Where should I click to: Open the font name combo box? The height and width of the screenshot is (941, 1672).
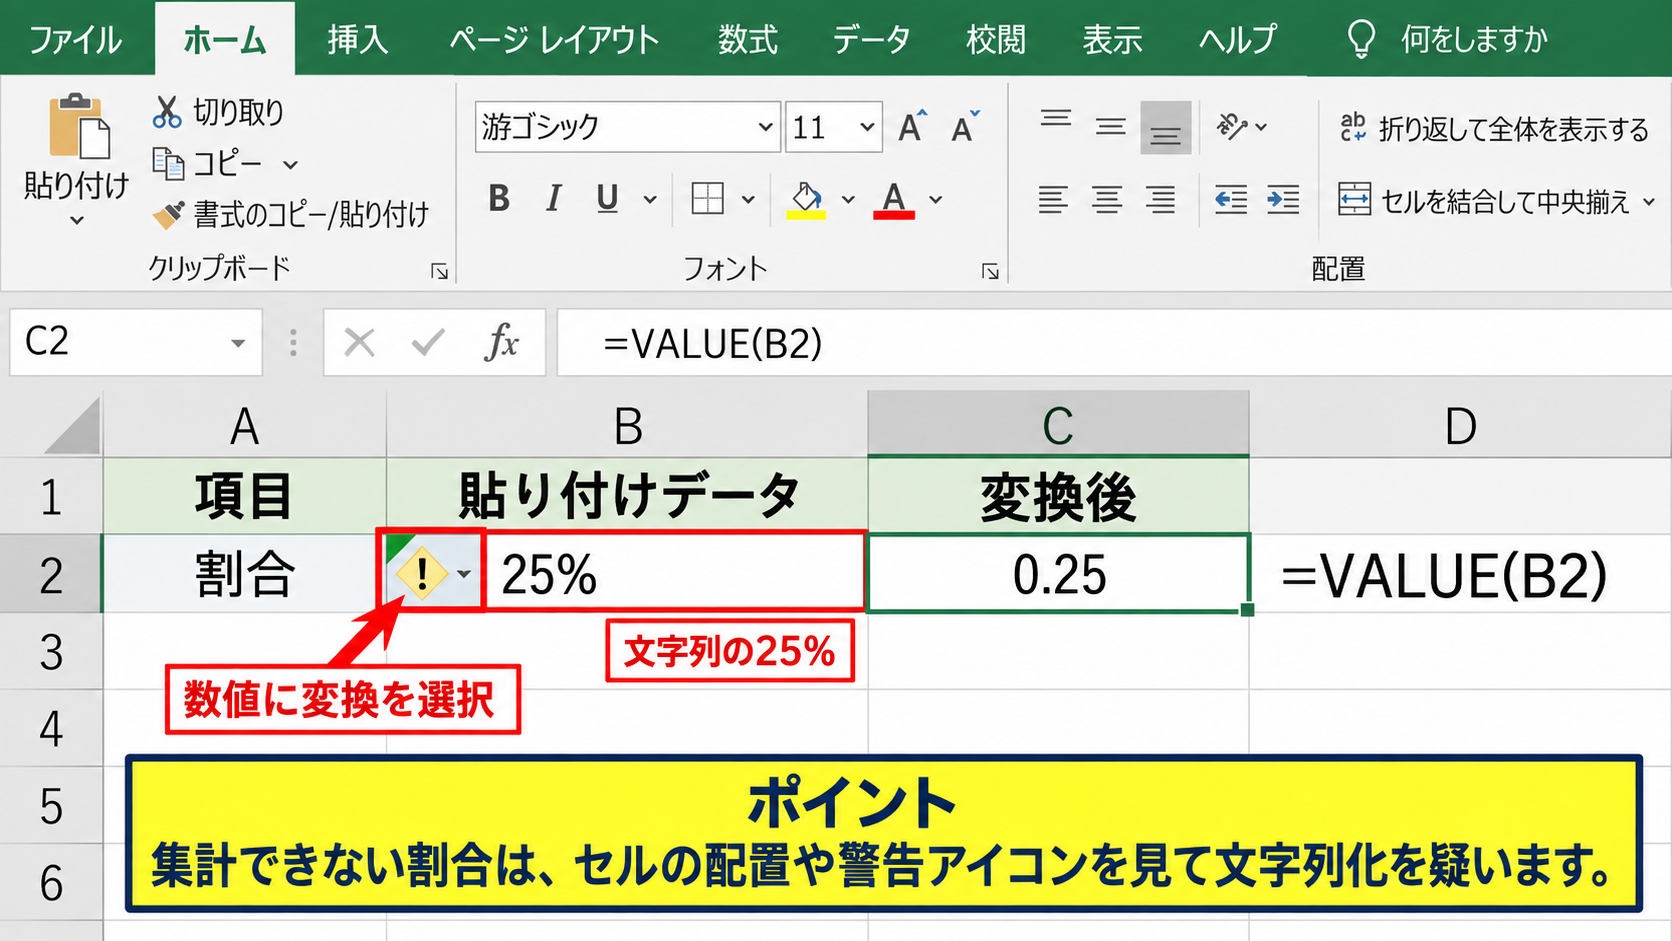coord(627,127)
